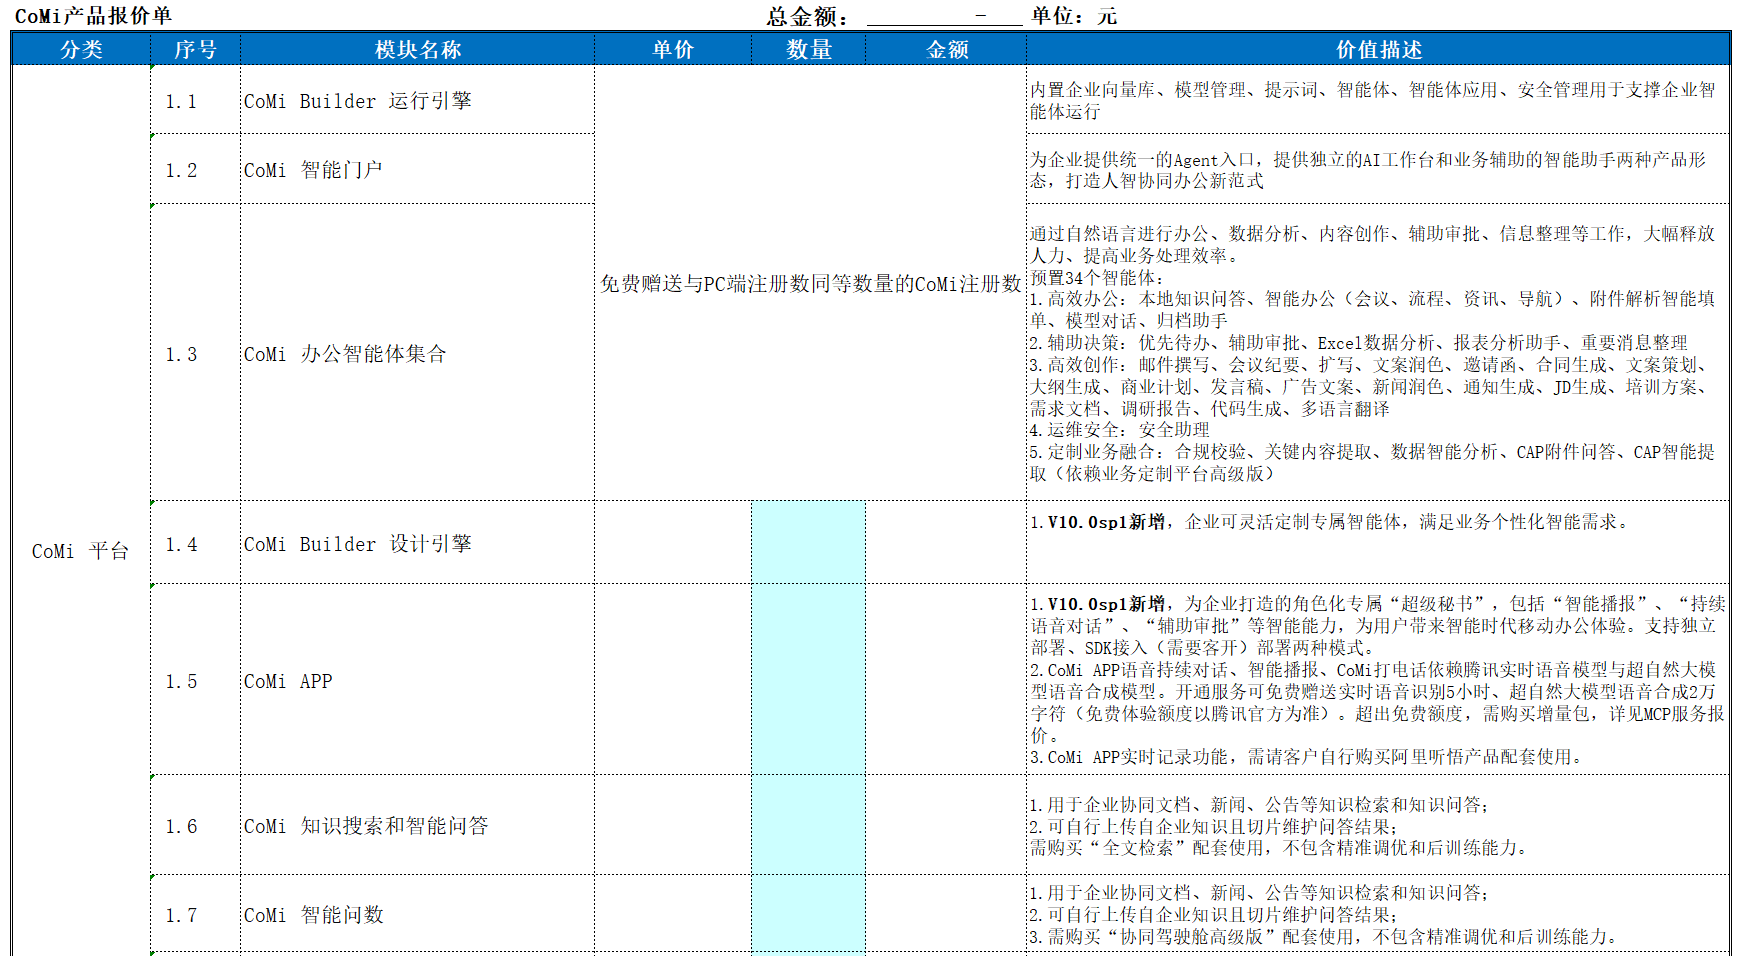Select the 模块名称 column header
The image size is (1741, 956).
[x=417, y=49]
